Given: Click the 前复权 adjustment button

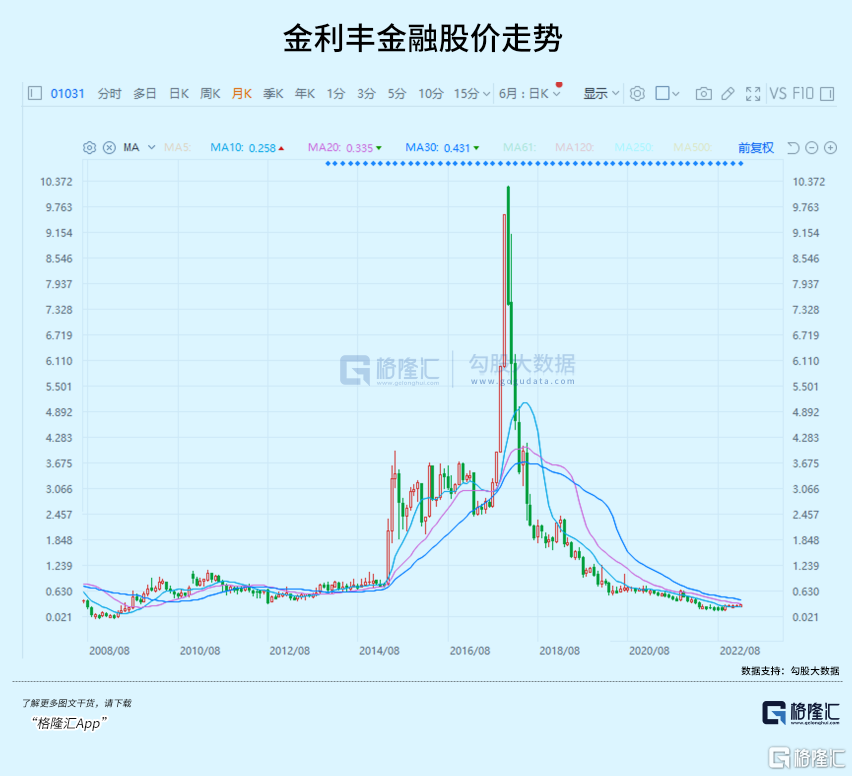Looking at the screenshot, I should tap(756, 148).
